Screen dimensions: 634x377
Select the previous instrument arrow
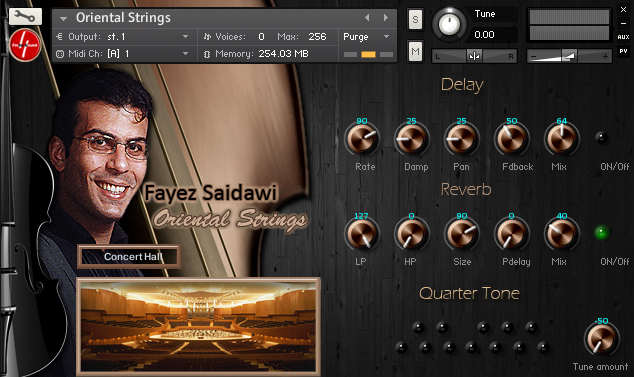pos(367,18)
